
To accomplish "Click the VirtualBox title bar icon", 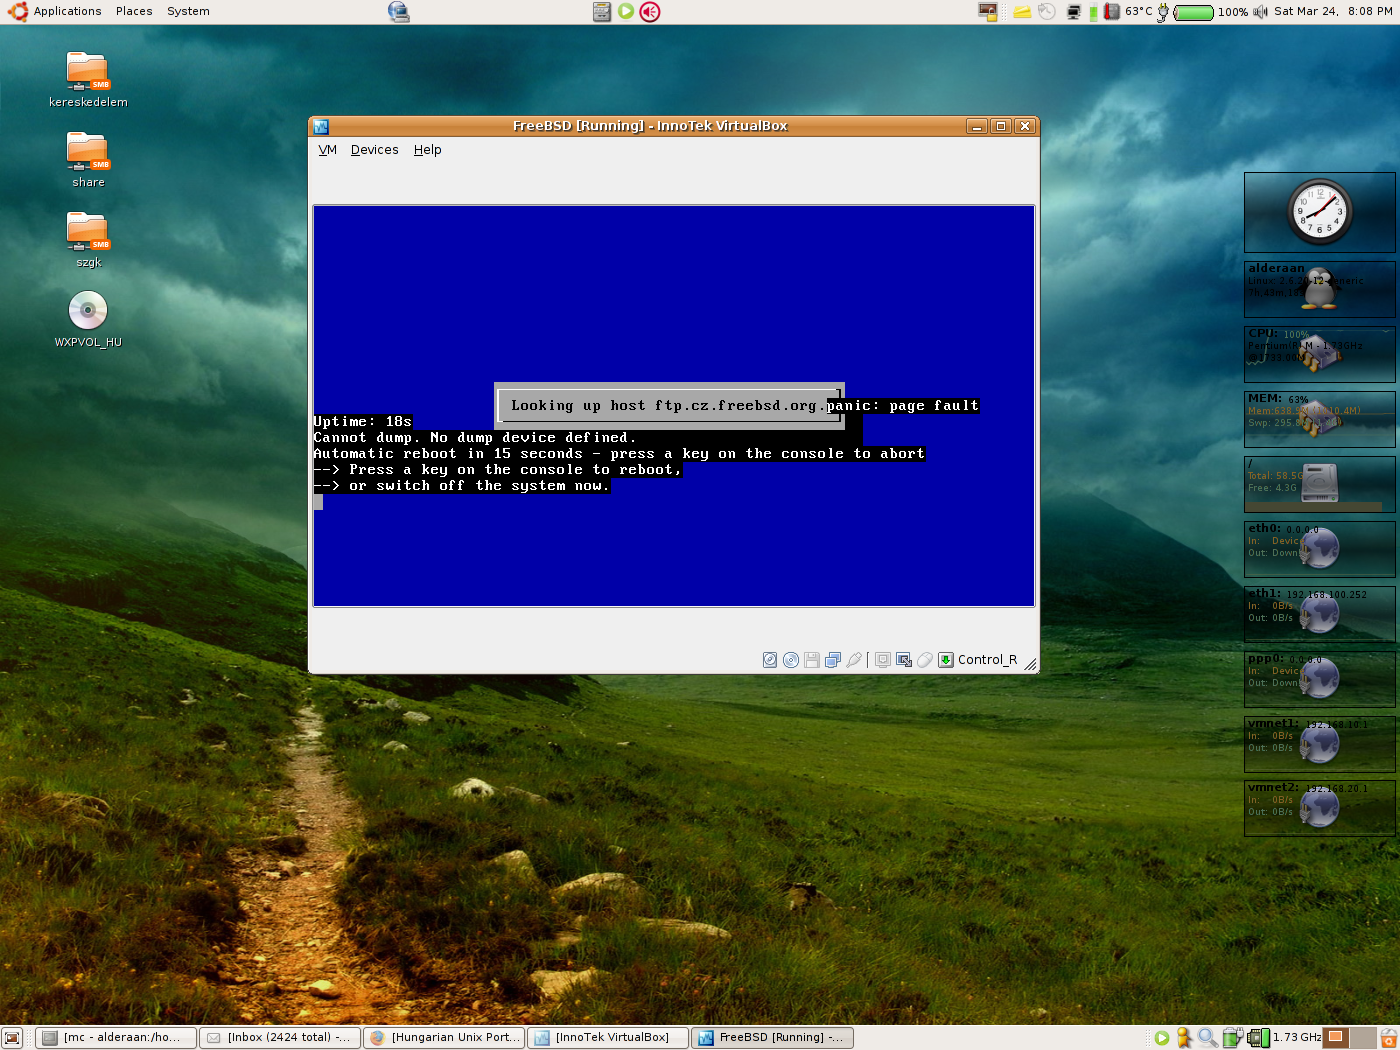I will coord(321,126).
